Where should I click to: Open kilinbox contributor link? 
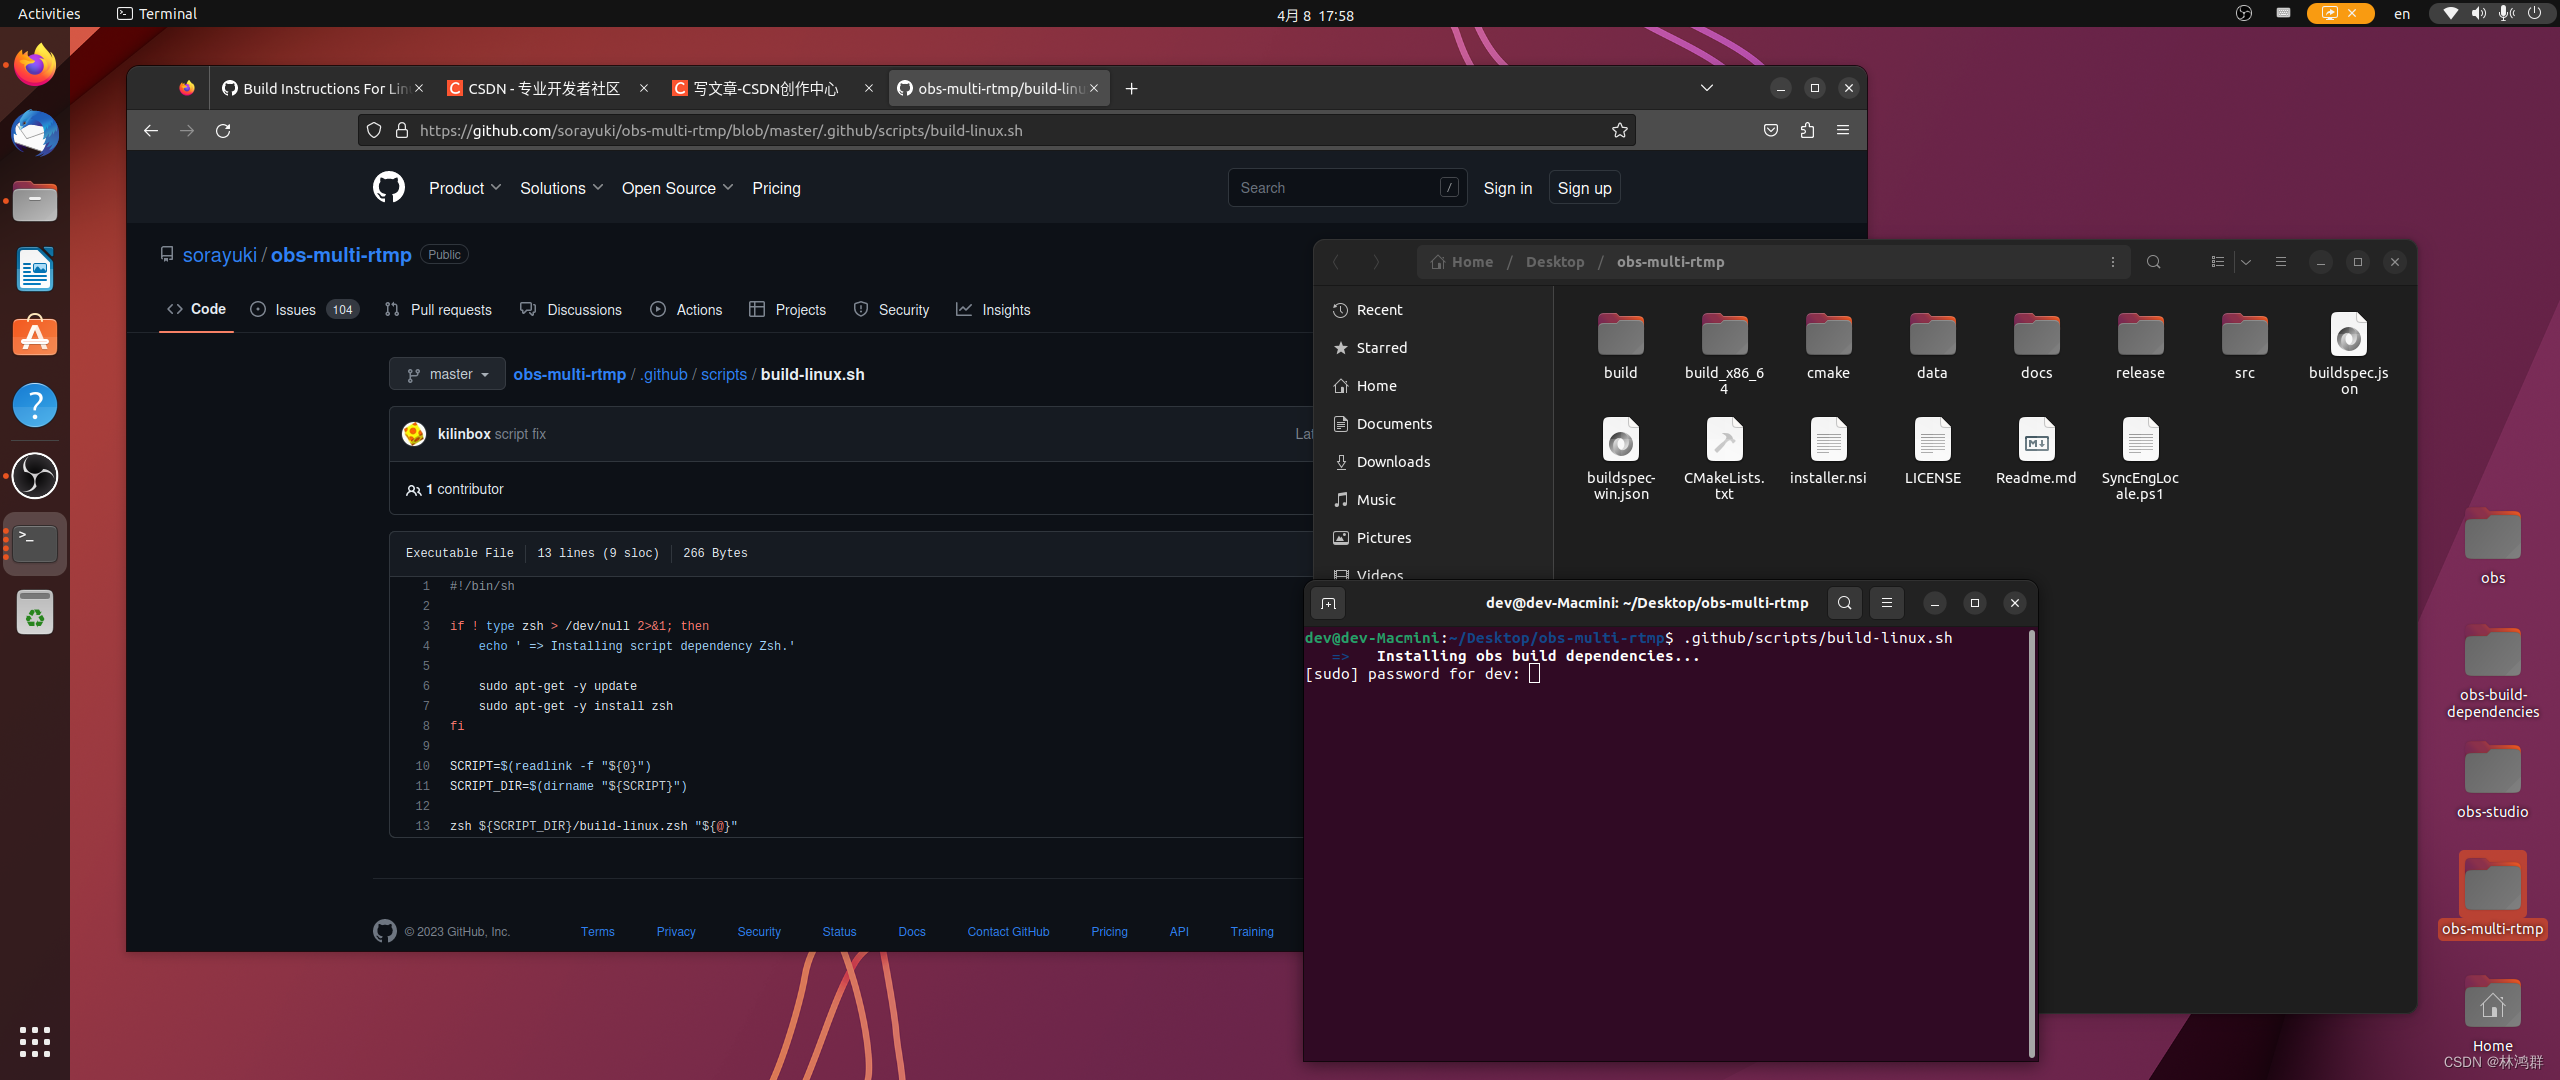(464, 434)
